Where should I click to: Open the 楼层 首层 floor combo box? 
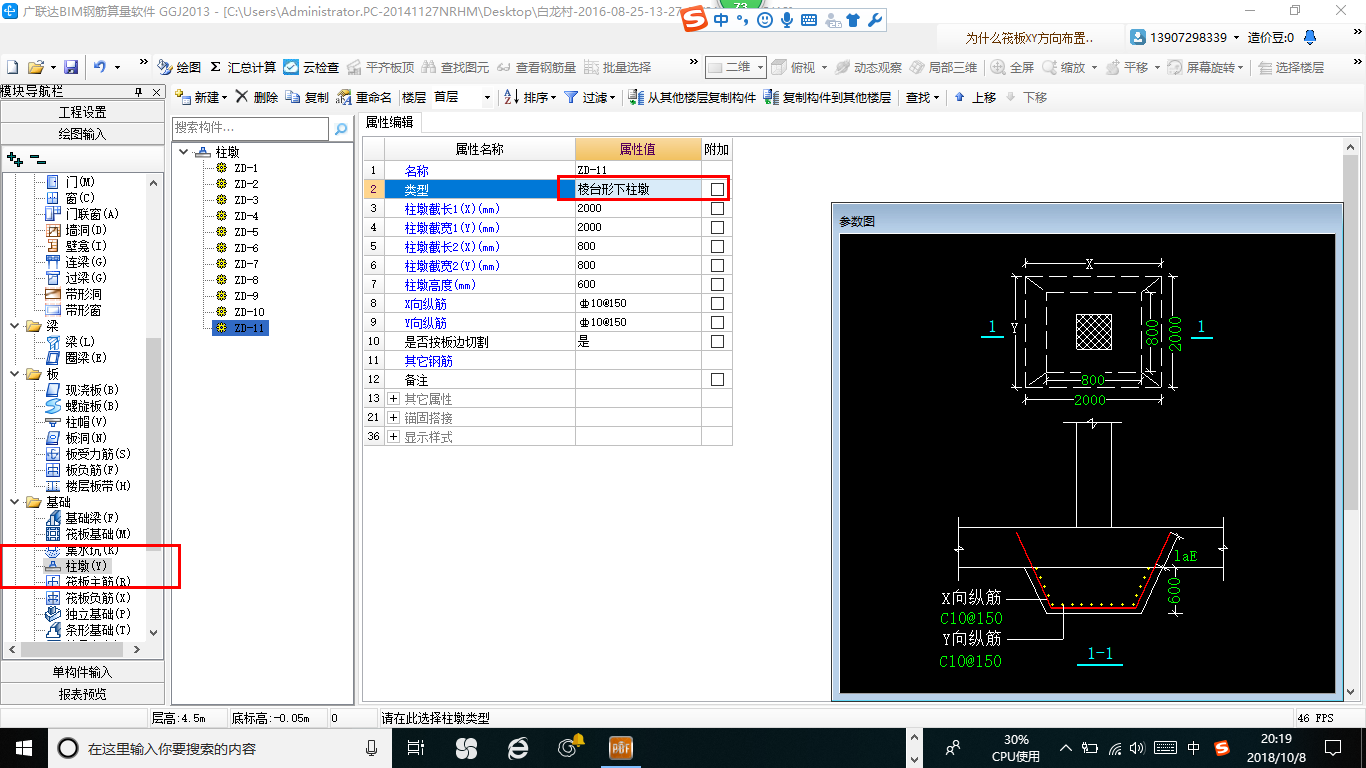pyautogui.click(x=462, y=97)
